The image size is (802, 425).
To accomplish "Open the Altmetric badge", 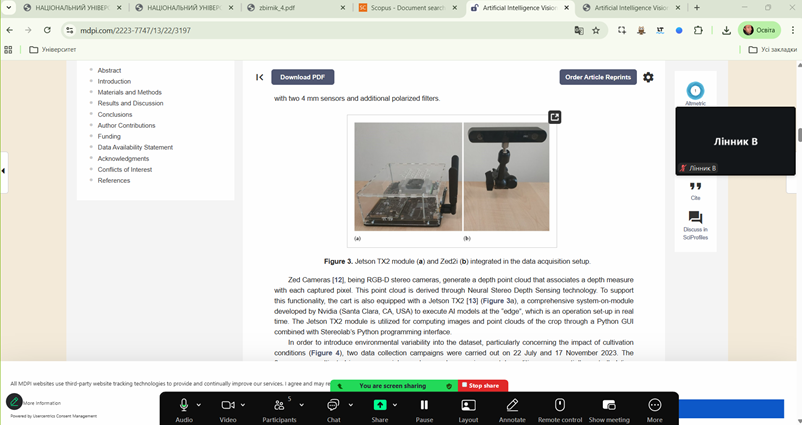I will (695, 91).
